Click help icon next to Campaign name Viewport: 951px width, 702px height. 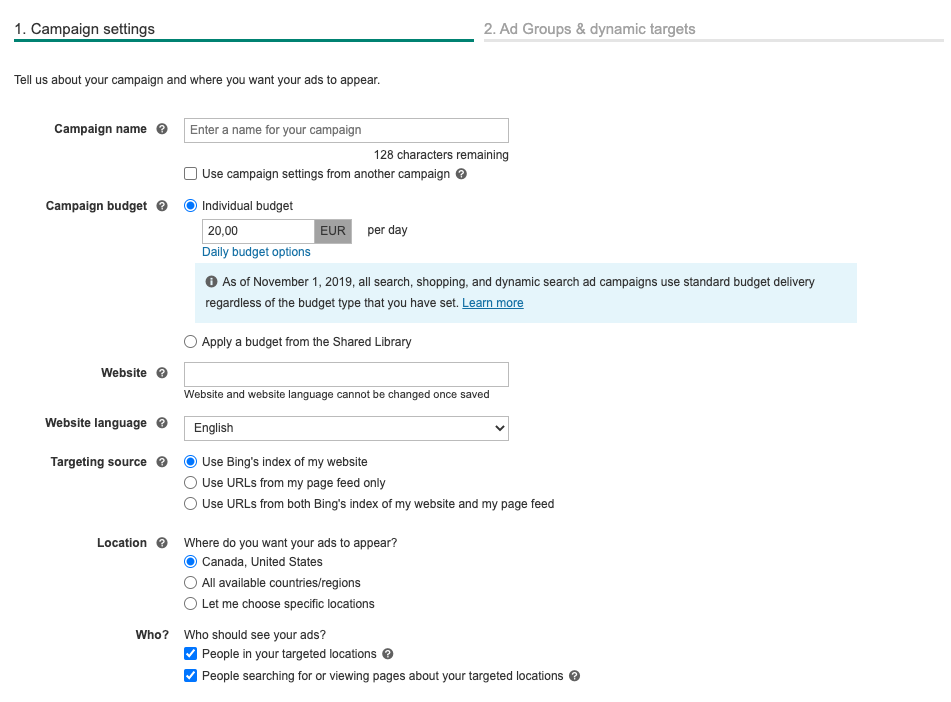[162, 129]
